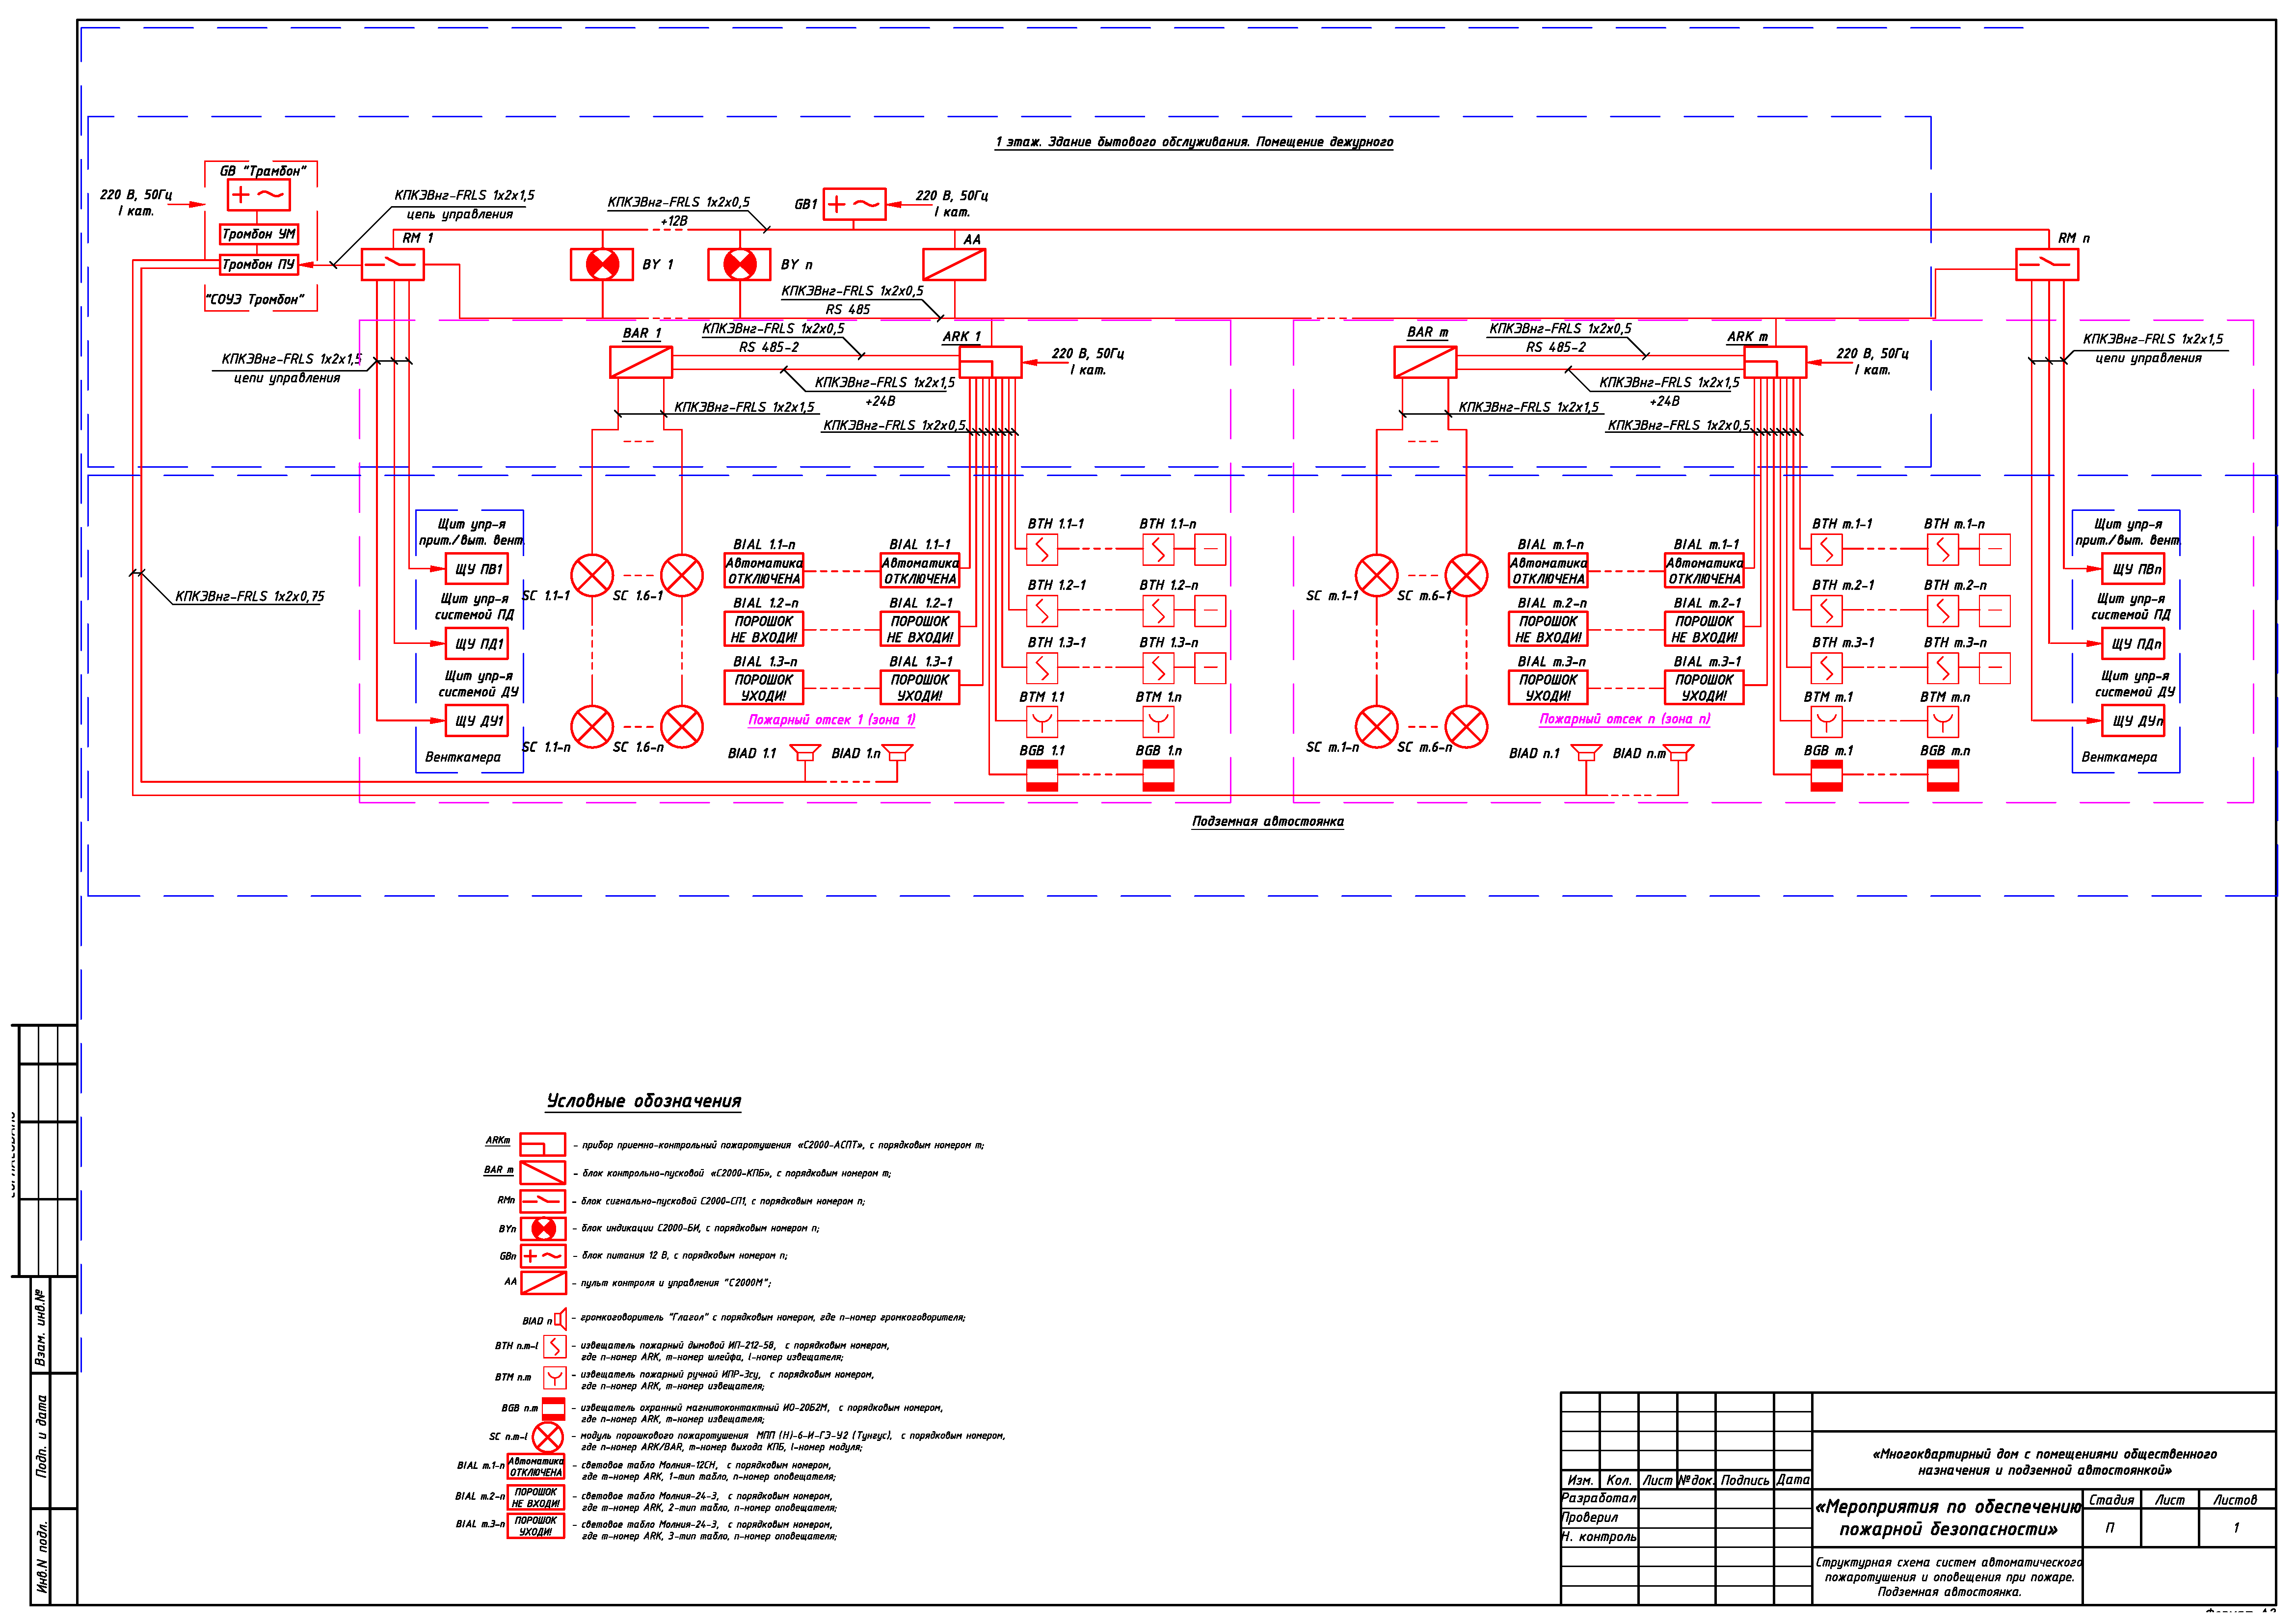
Task: Click the BIAD 1.1 loudspeaker symbol
Action: [x=805, y=752]
